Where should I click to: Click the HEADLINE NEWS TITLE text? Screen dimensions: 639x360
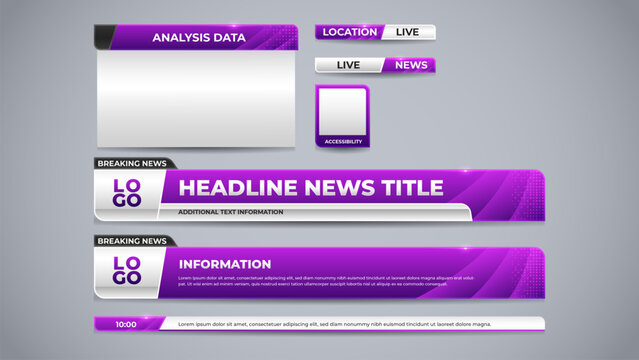(311, 188)
